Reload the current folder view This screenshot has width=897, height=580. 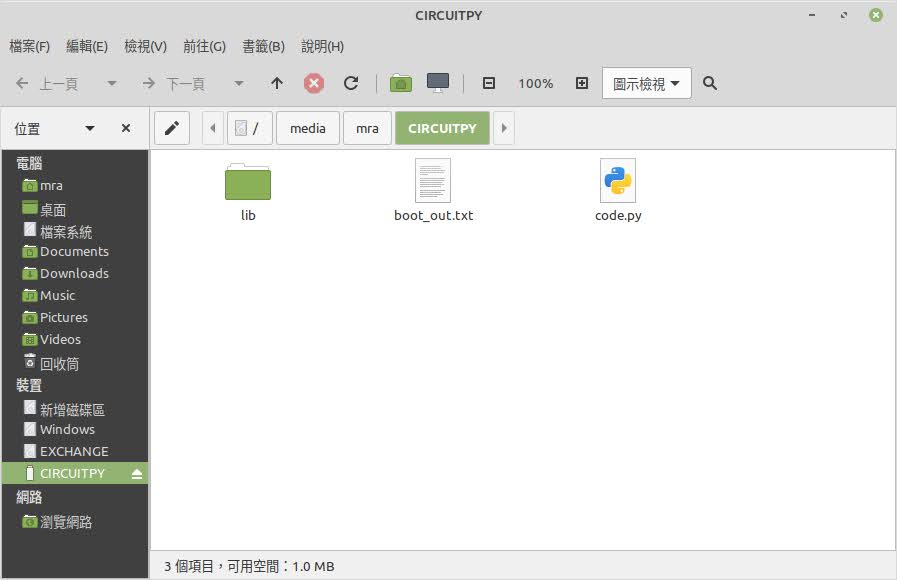351,84
